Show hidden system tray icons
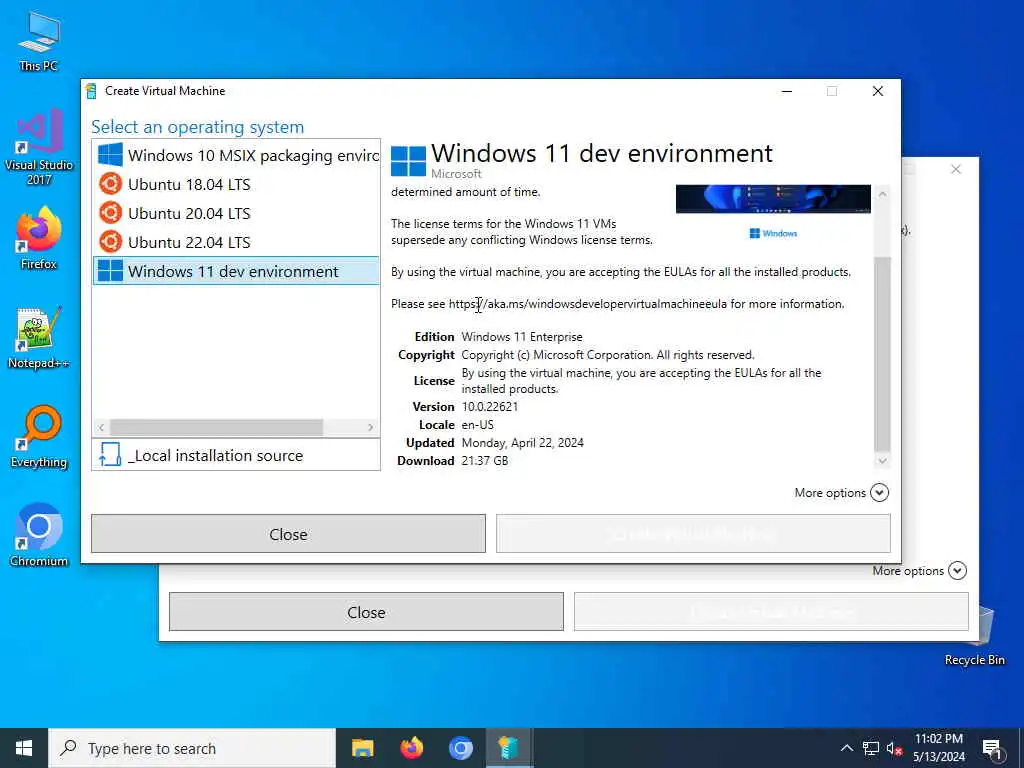 pyautogui.click(x=846, y=748)
